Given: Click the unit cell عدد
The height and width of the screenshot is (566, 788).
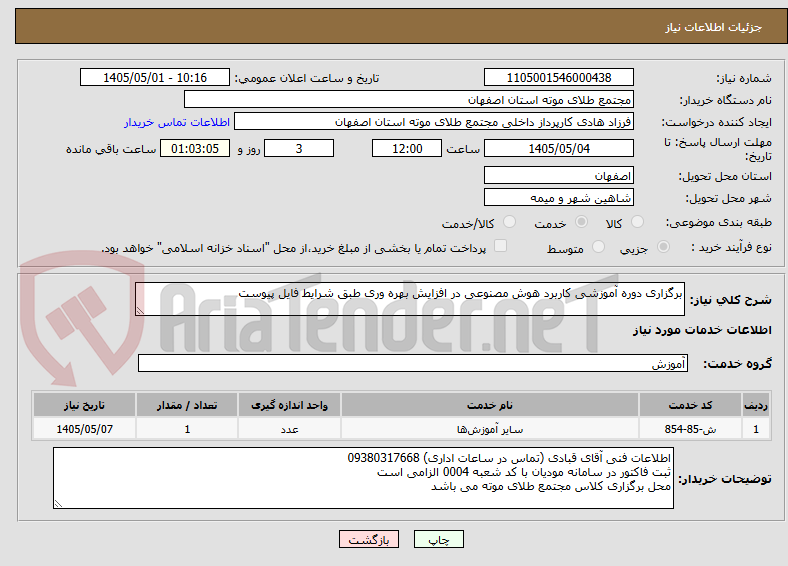Looking at the screenshot, I should click(289, 429).
